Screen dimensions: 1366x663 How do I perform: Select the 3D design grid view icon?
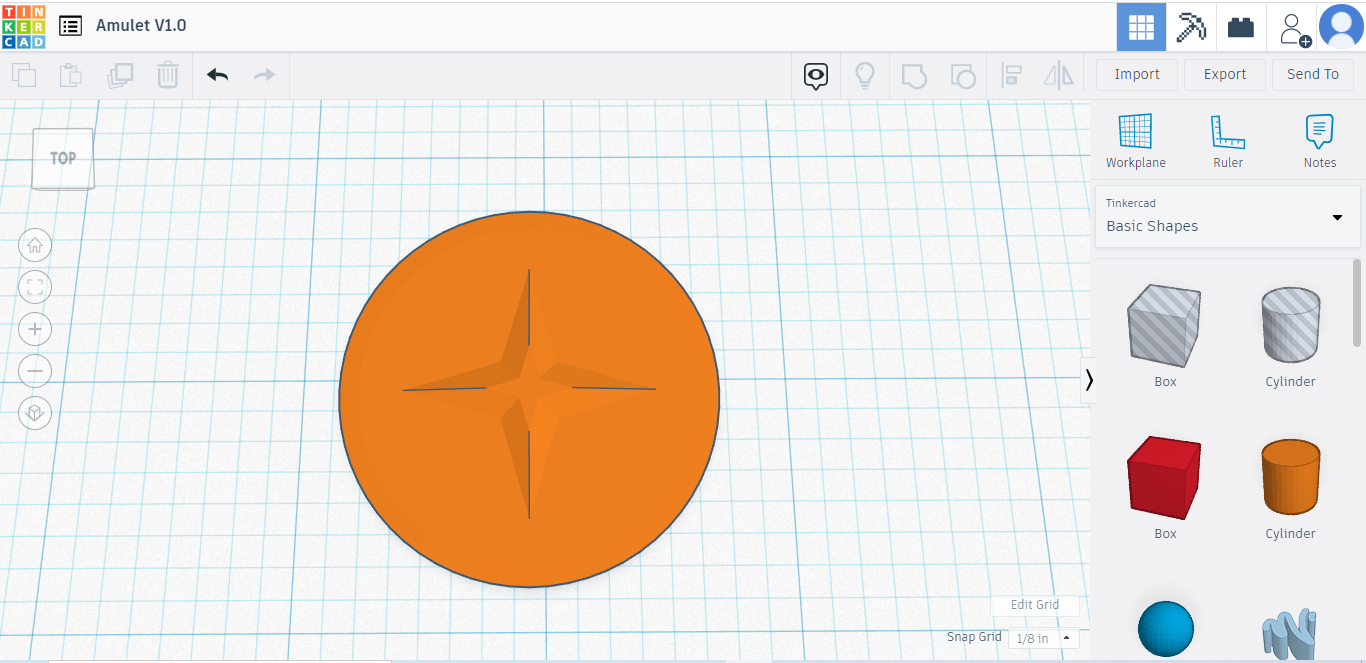coord(1141,27)
